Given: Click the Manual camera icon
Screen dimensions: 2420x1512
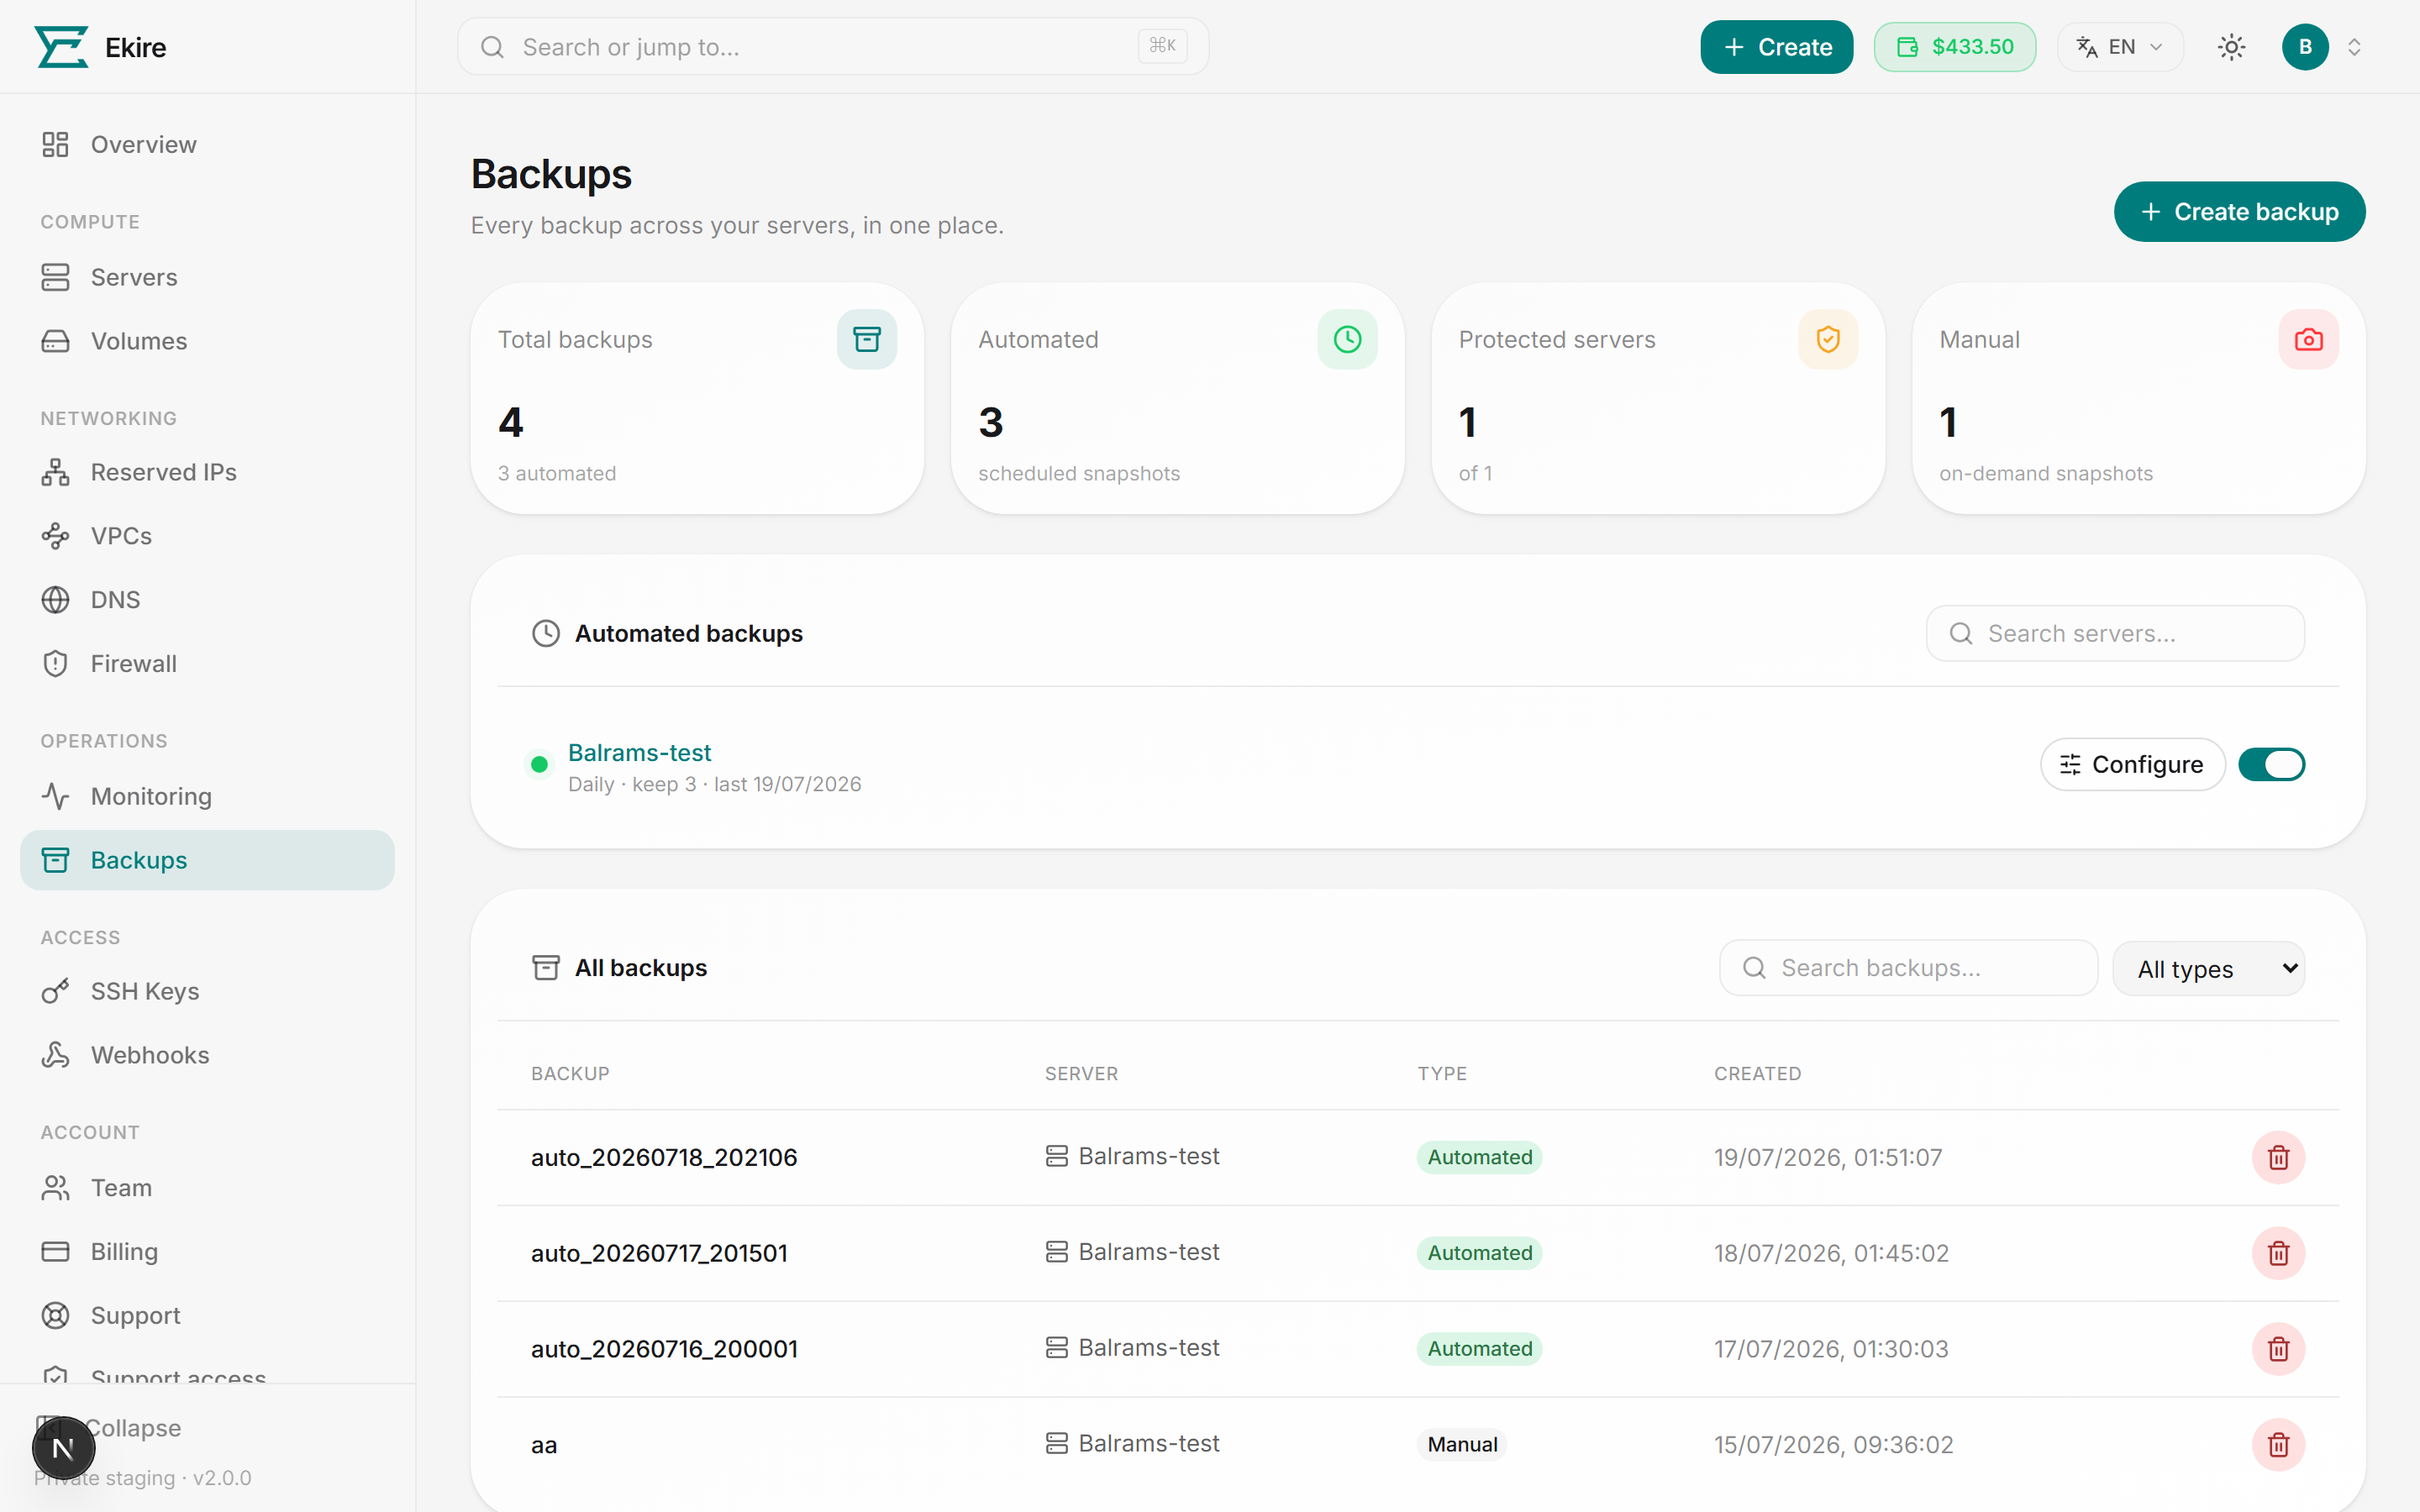Looking at the screenshot, I should pos(2308,340).
